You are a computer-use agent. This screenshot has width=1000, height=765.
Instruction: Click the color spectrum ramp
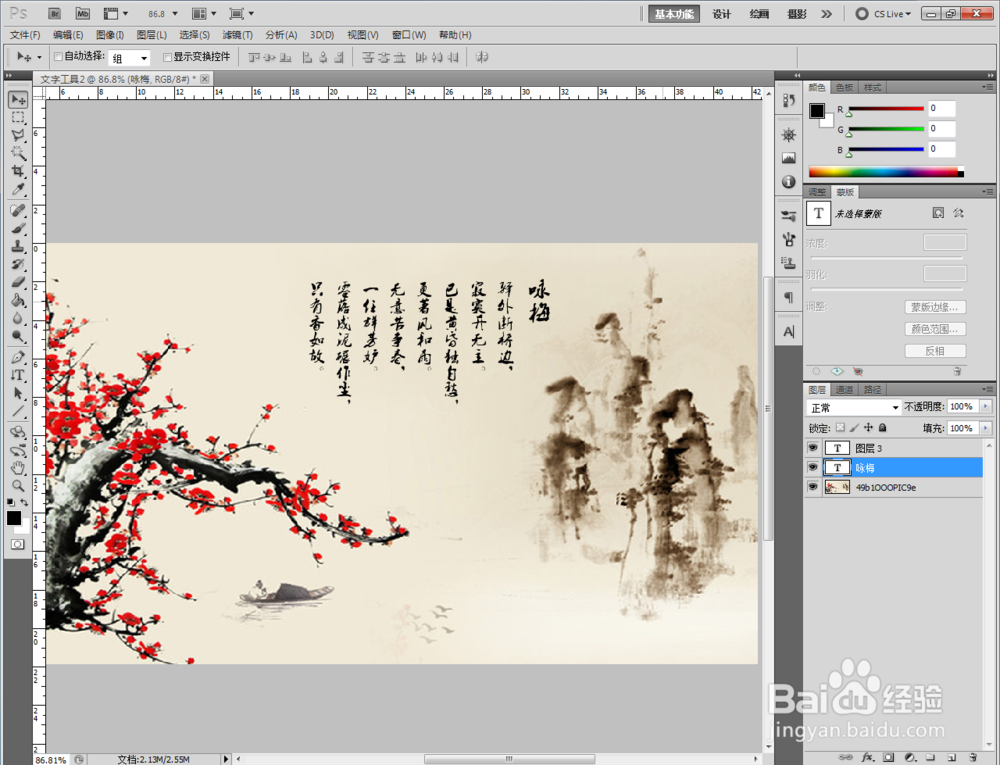(886, 172)
